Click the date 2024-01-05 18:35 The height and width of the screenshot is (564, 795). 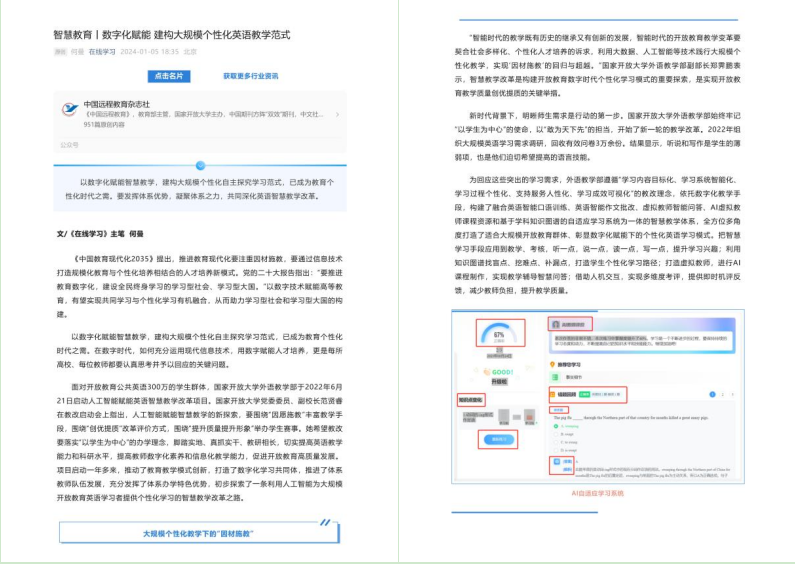[150, 52]
